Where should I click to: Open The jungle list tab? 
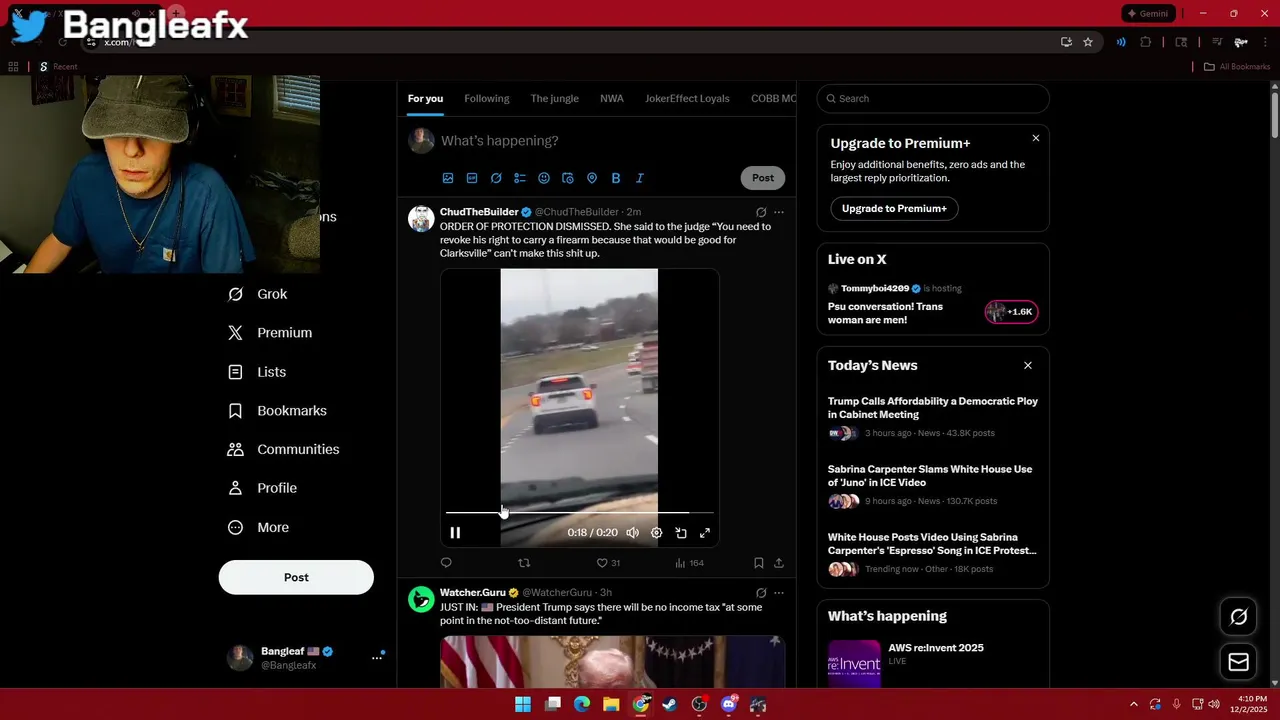555,99
